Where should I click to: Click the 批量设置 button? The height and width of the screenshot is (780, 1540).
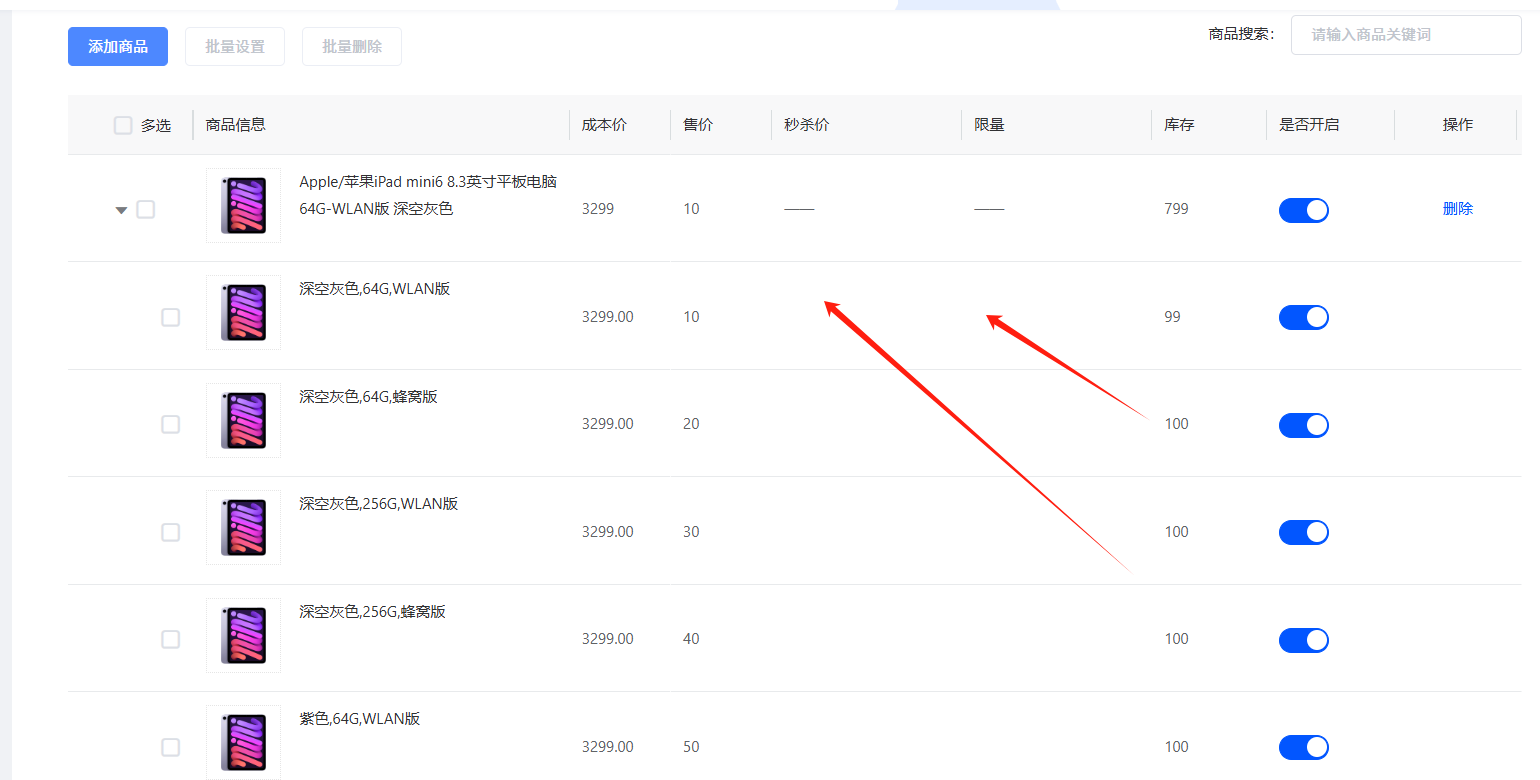pyautogui.click(x=235, y=46)
